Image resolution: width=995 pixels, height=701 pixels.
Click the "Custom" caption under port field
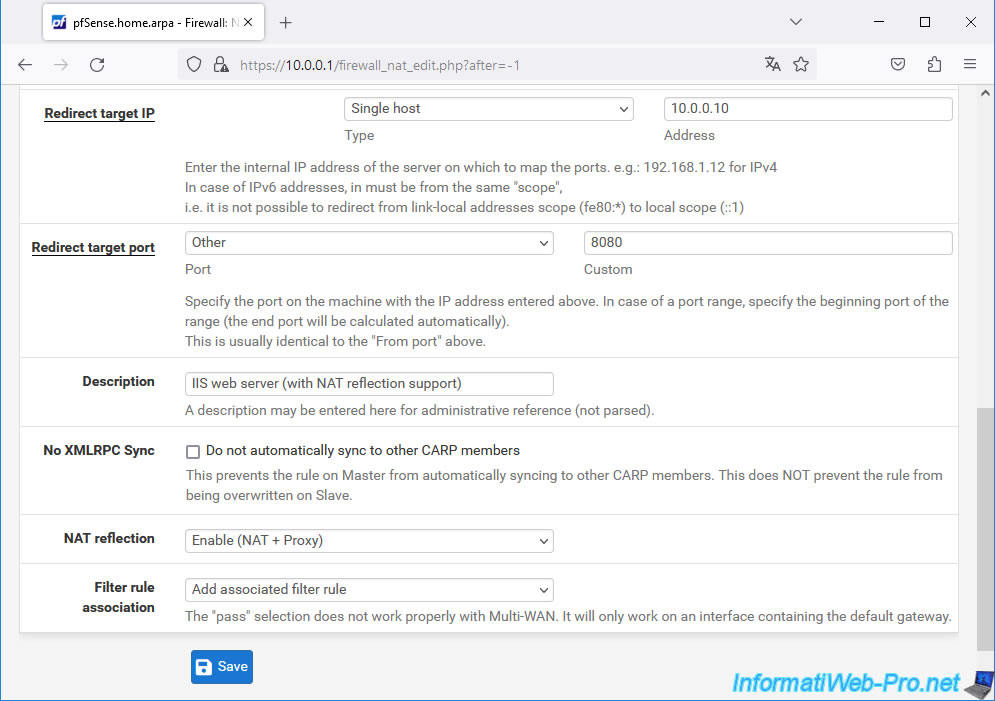(608, 269)
